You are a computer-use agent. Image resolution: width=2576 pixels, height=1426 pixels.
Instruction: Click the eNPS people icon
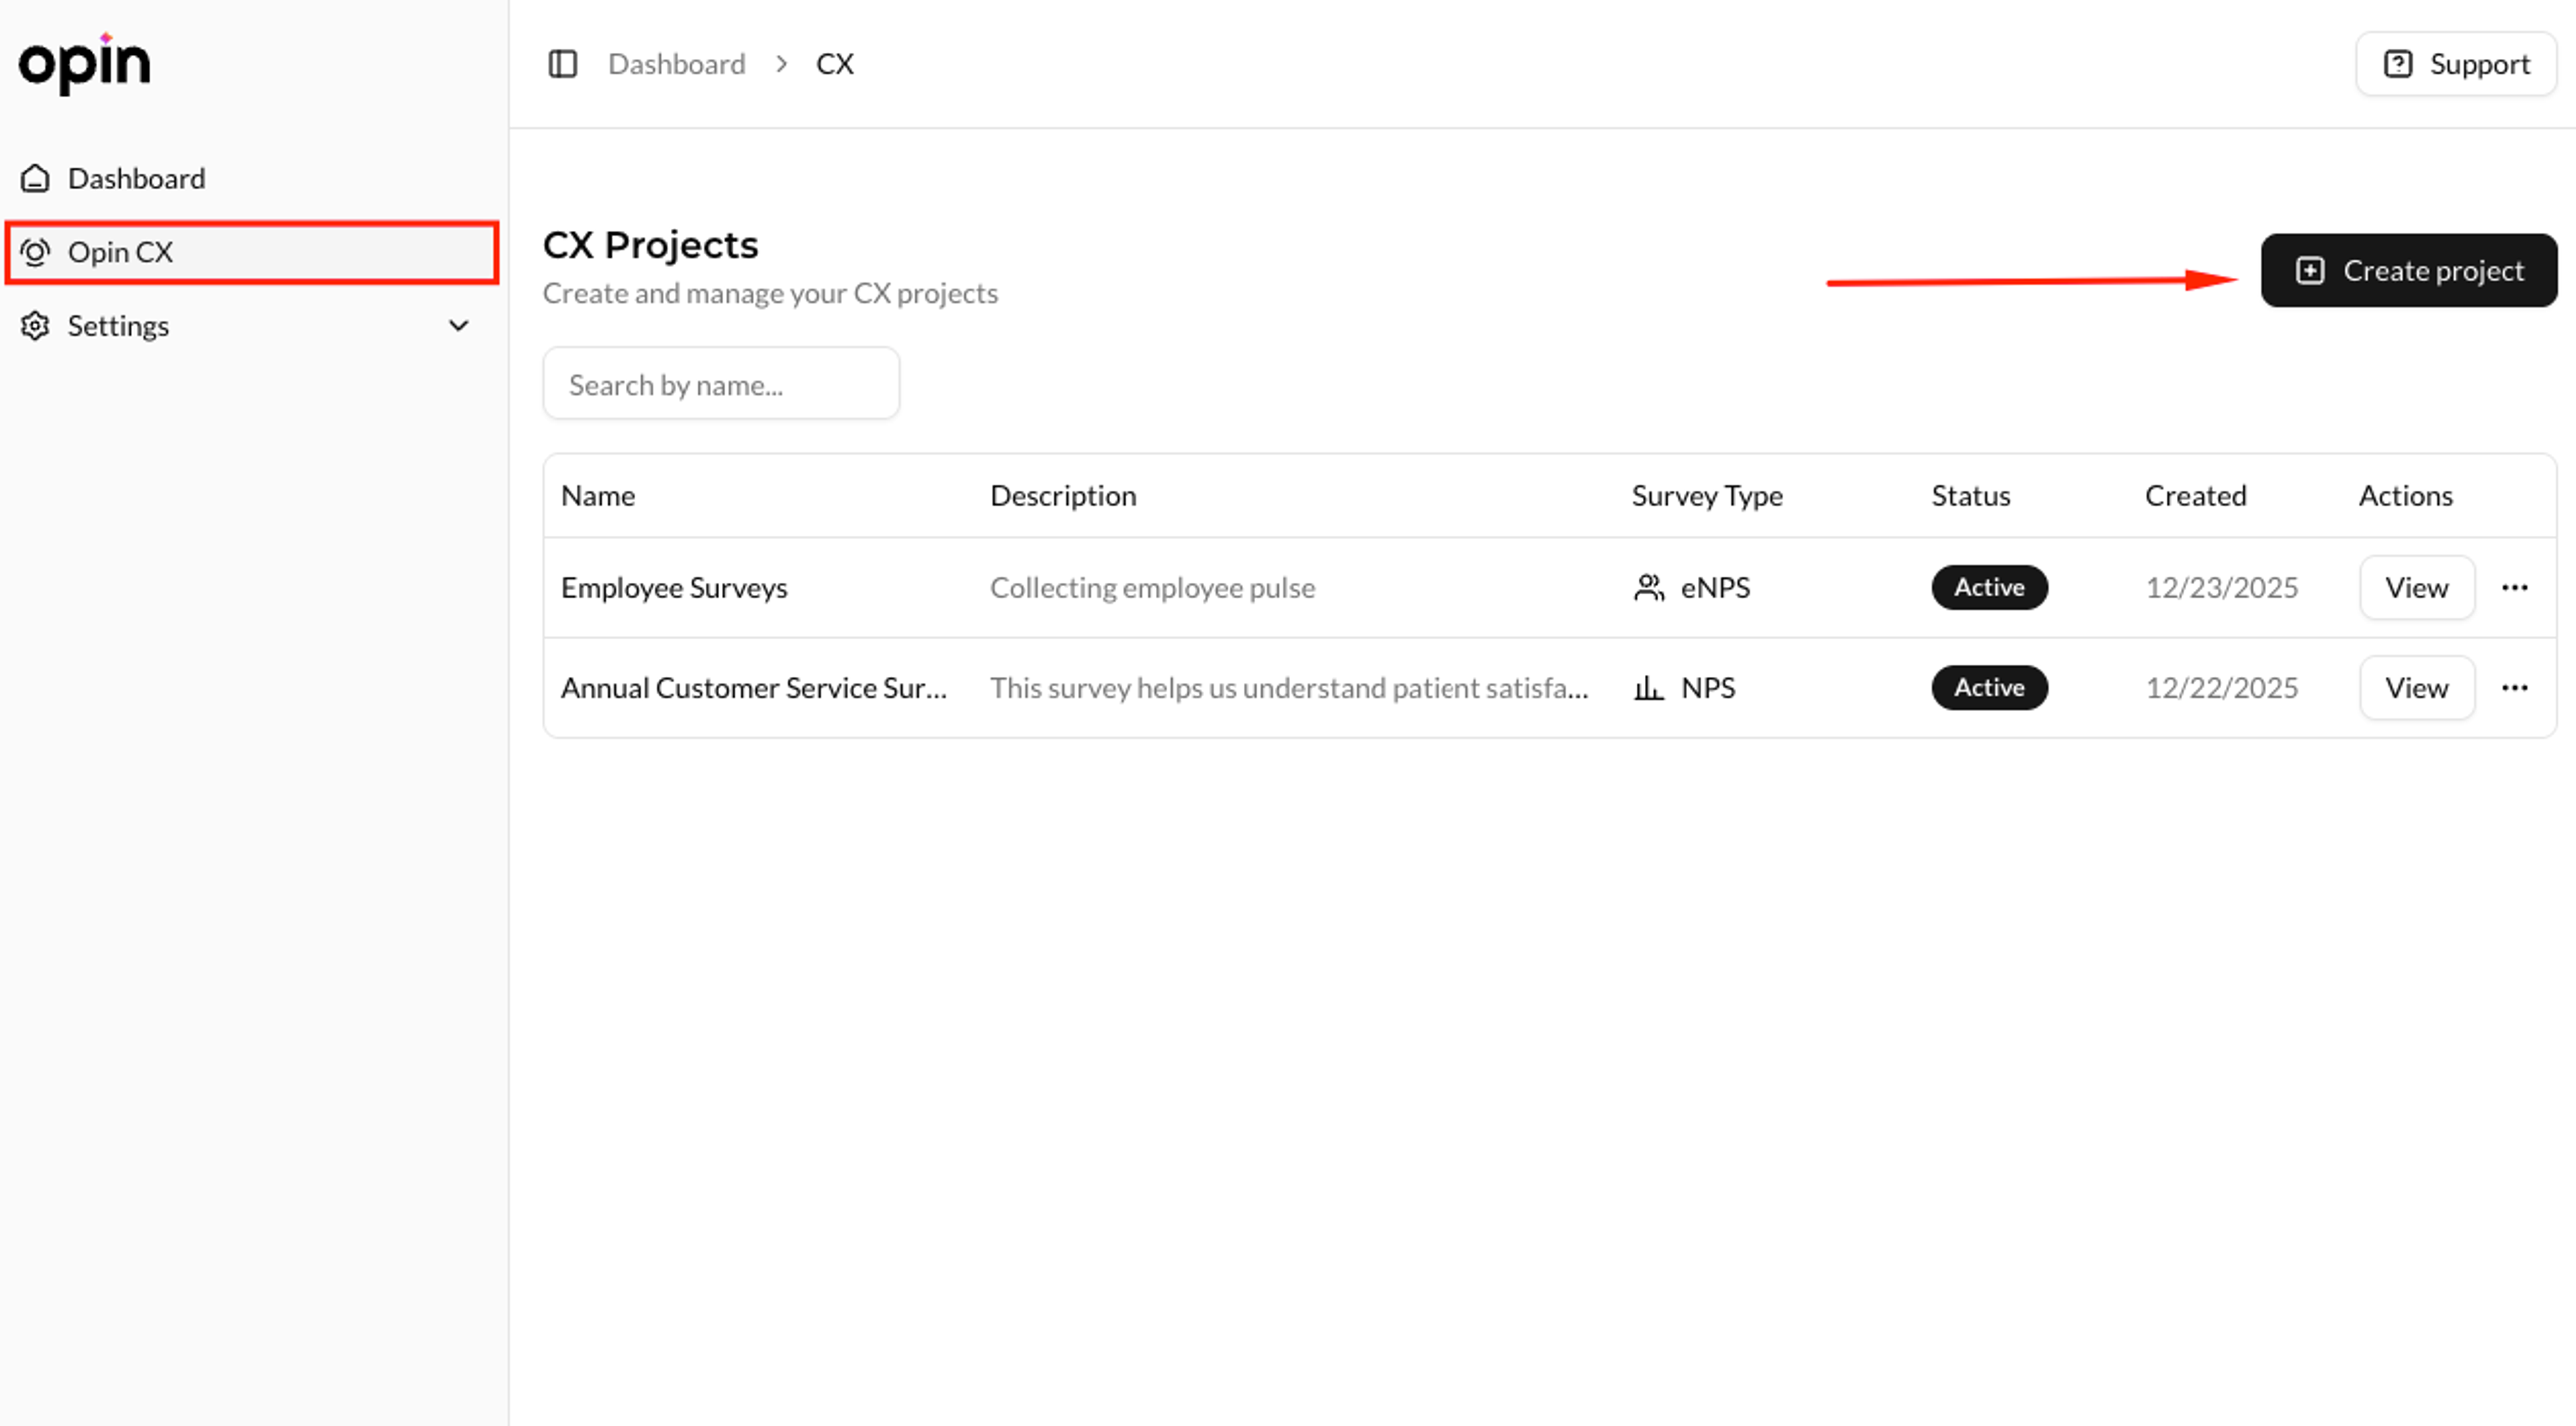coord(1648,588)
